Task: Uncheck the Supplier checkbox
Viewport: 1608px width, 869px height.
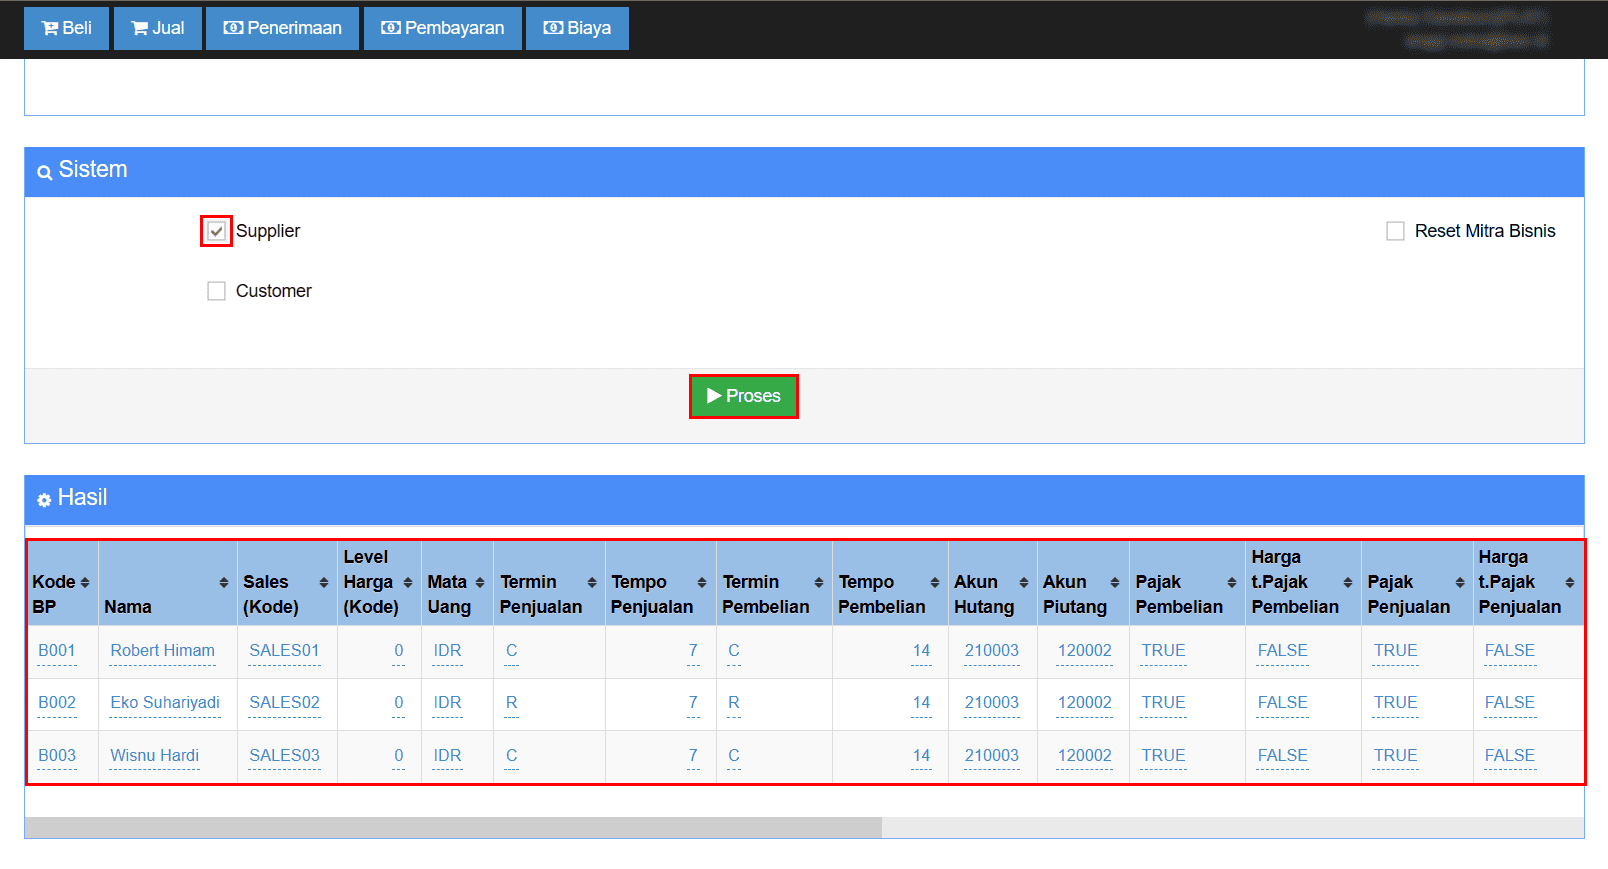Action: tap(216, 231)
